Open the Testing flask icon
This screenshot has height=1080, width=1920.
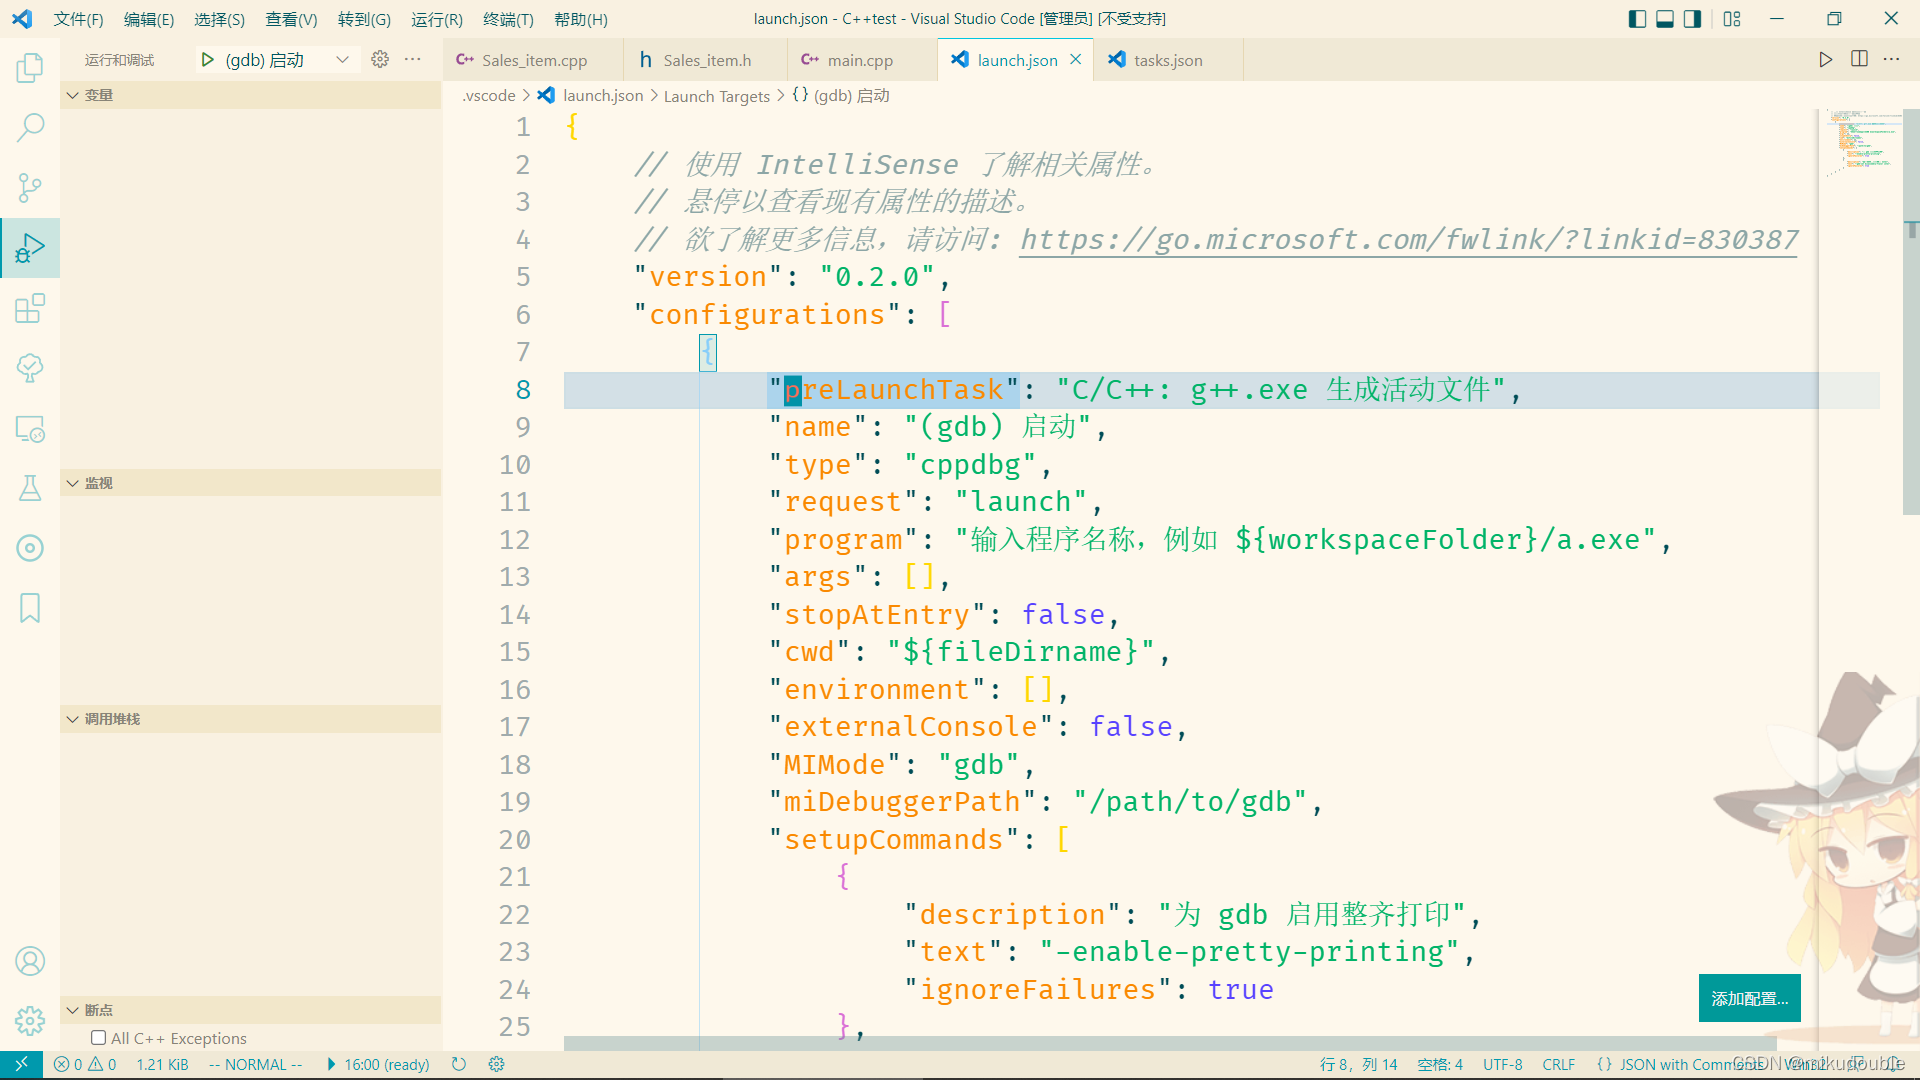coord(30,488)
